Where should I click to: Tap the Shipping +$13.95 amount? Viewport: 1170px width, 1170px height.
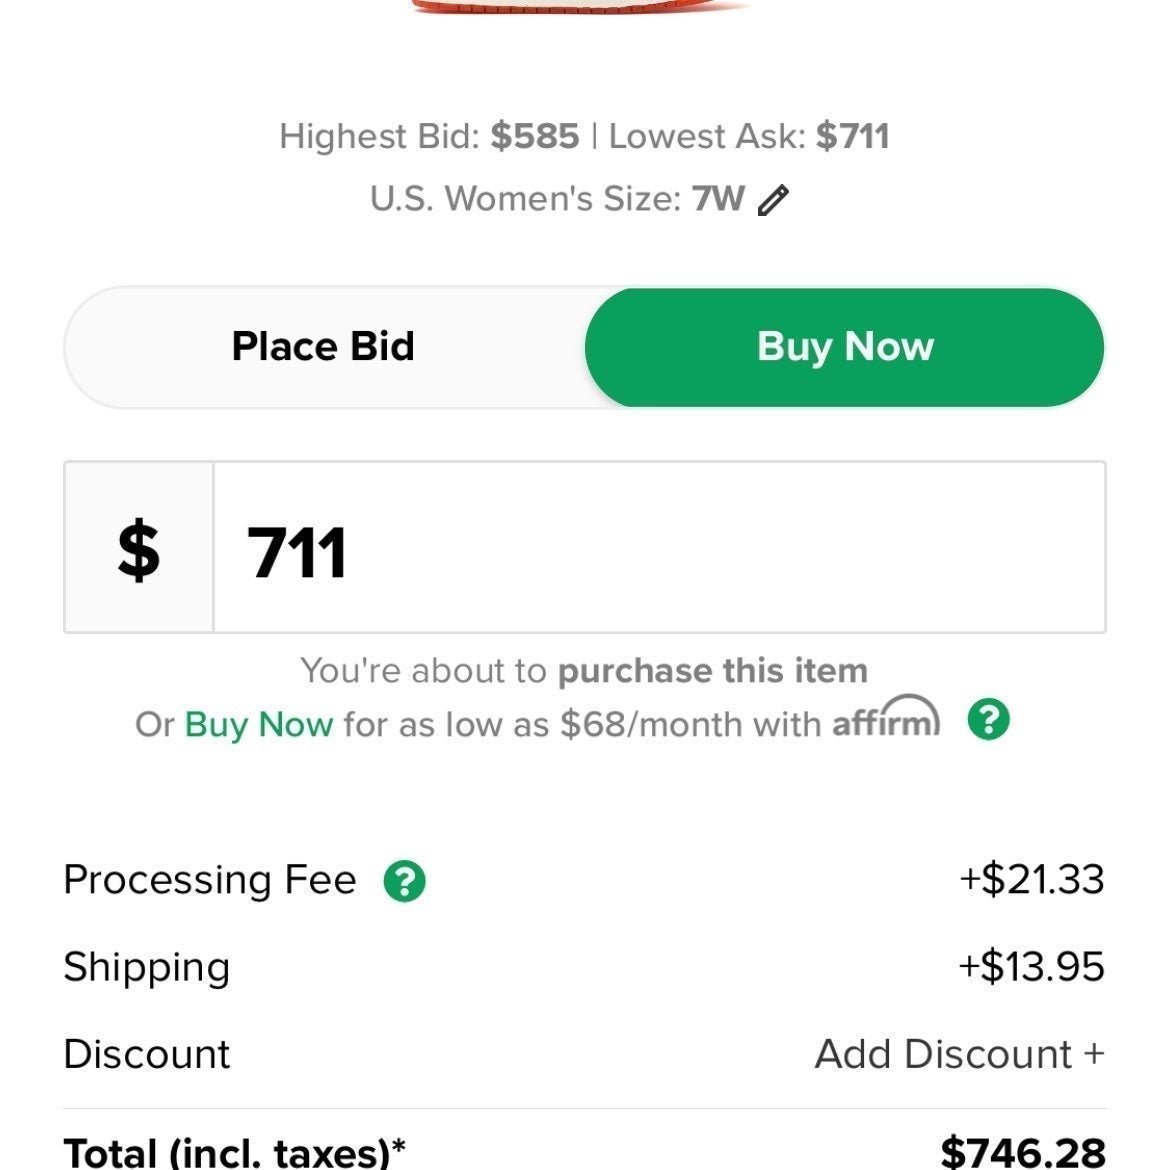point(1031,966)
